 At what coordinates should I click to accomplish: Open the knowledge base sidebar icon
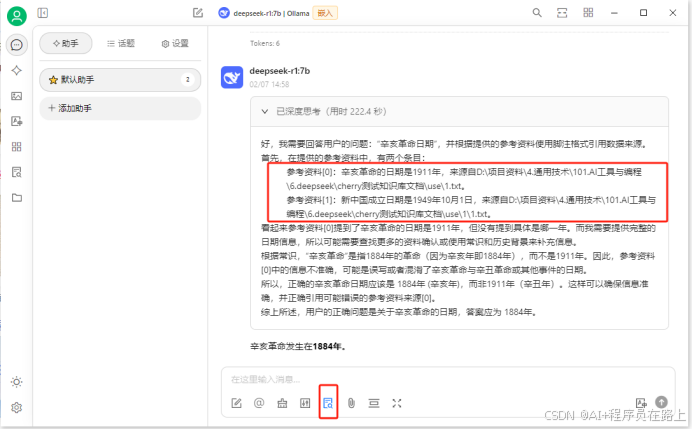[17, 172]
